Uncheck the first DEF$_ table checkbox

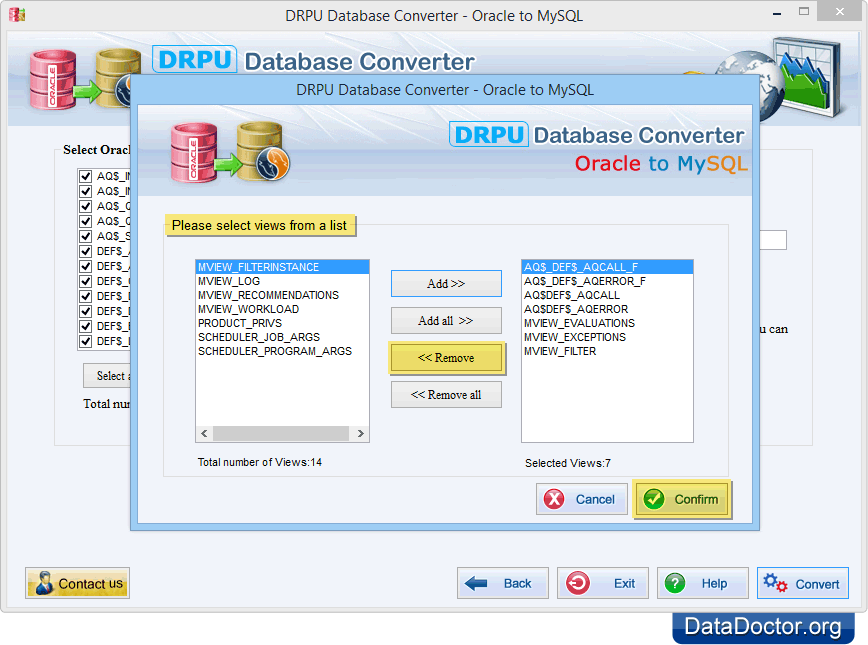click(x=85, y=251)
